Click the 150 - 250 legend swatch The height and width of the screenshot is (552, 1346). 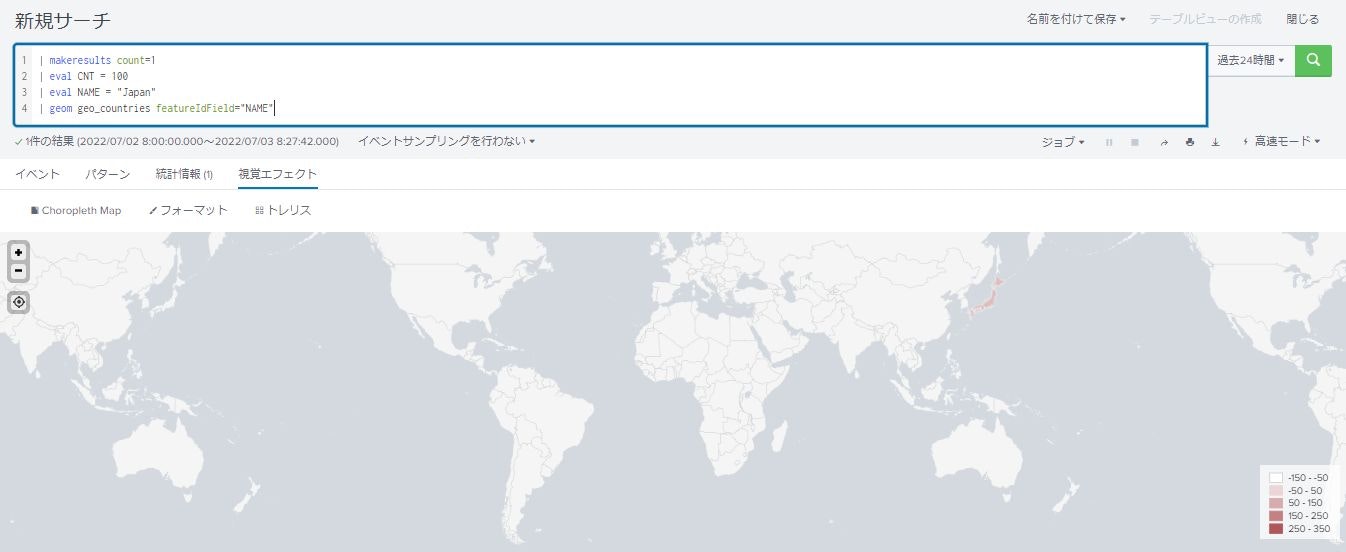pyautogui.click(x=1275, y=516)
